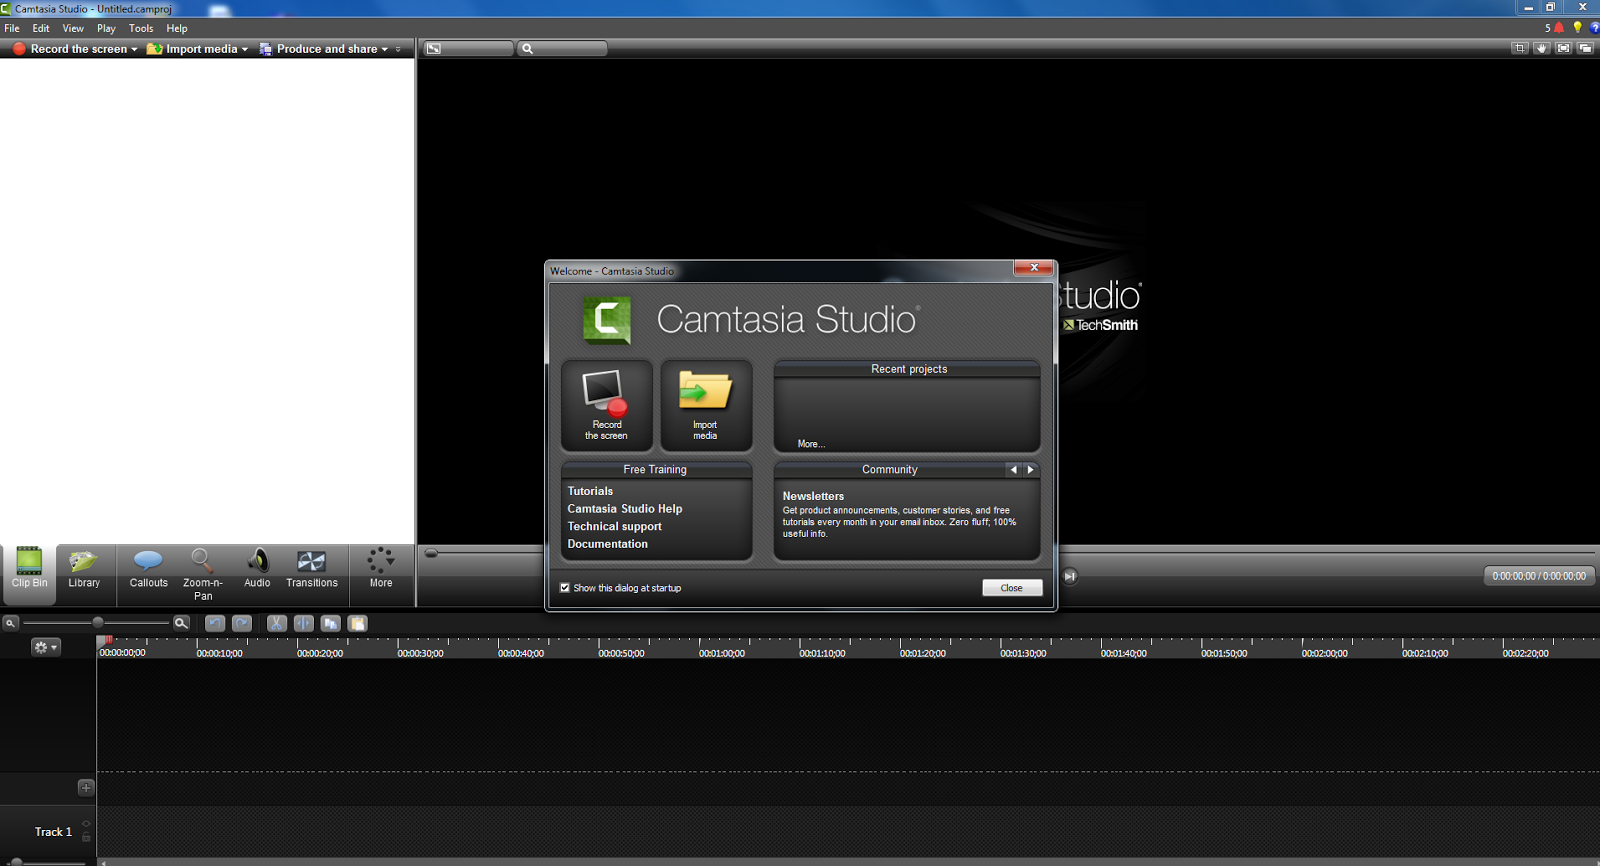The width and height of the screenshot is (1600, 866).
Task: Open Technical support link
Action: [615, 527]
